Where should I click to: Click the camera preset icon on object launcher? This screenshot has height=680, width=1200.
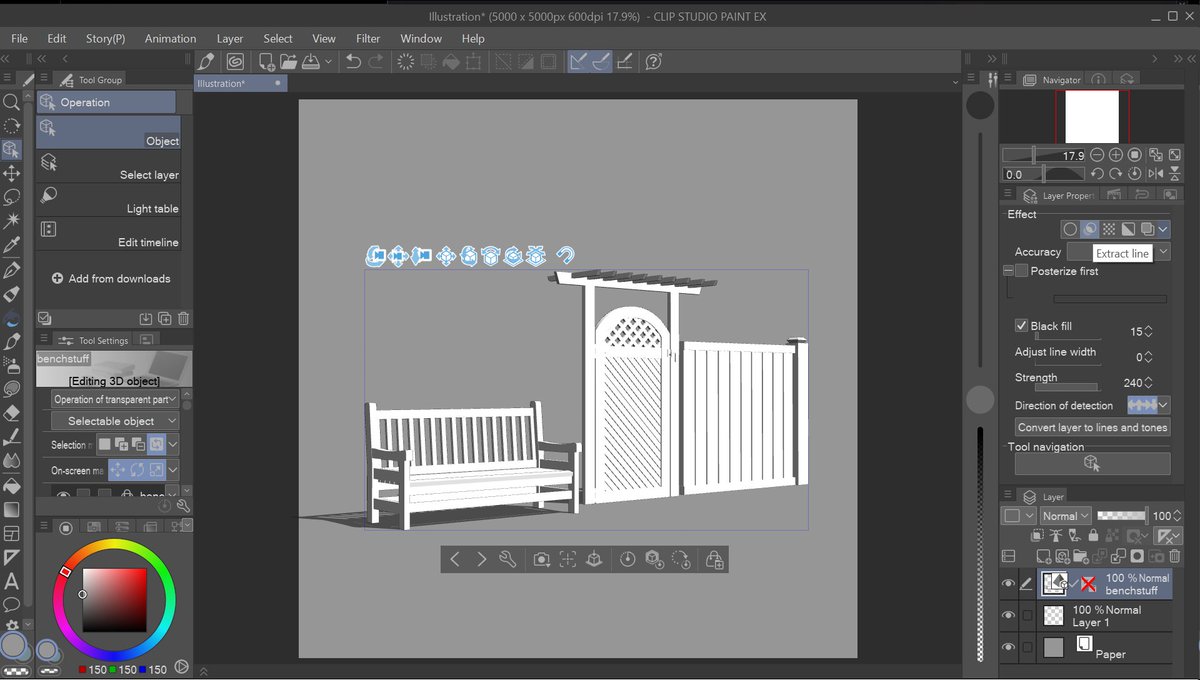[541, 559]
